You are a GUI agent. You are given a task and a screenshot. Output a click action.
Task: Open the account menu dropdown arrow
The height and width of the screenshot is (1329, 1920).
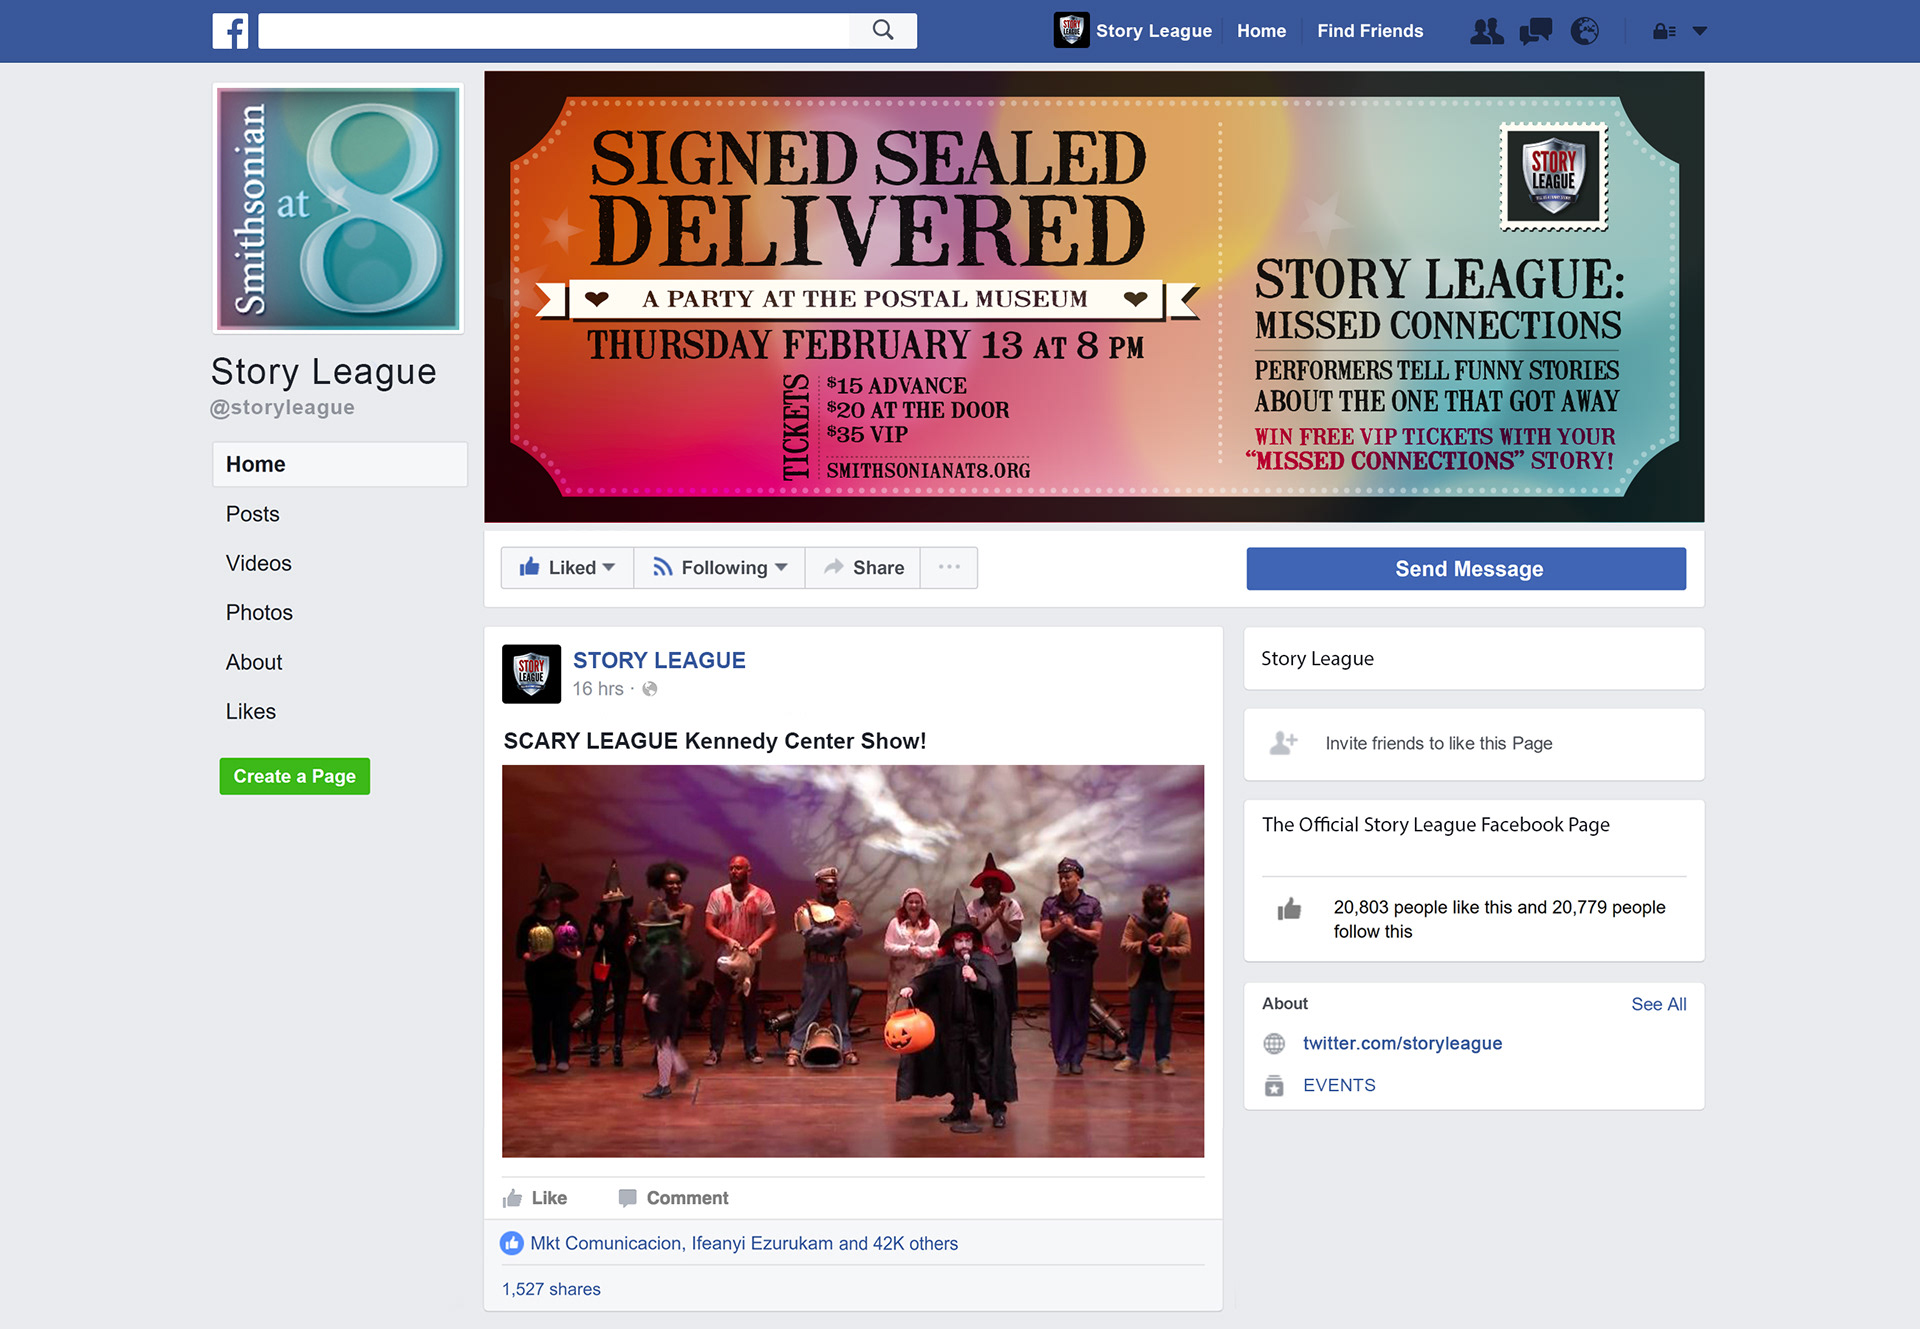coord(1699,31)
